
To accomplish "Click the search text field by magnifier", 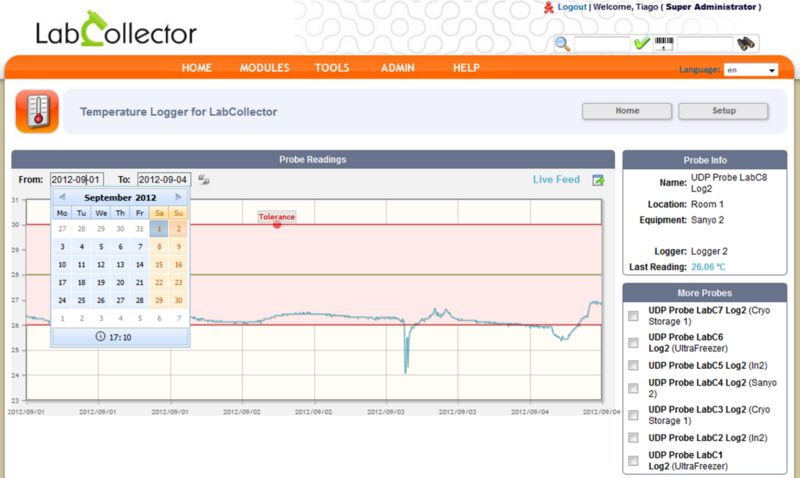I will 602,44.
